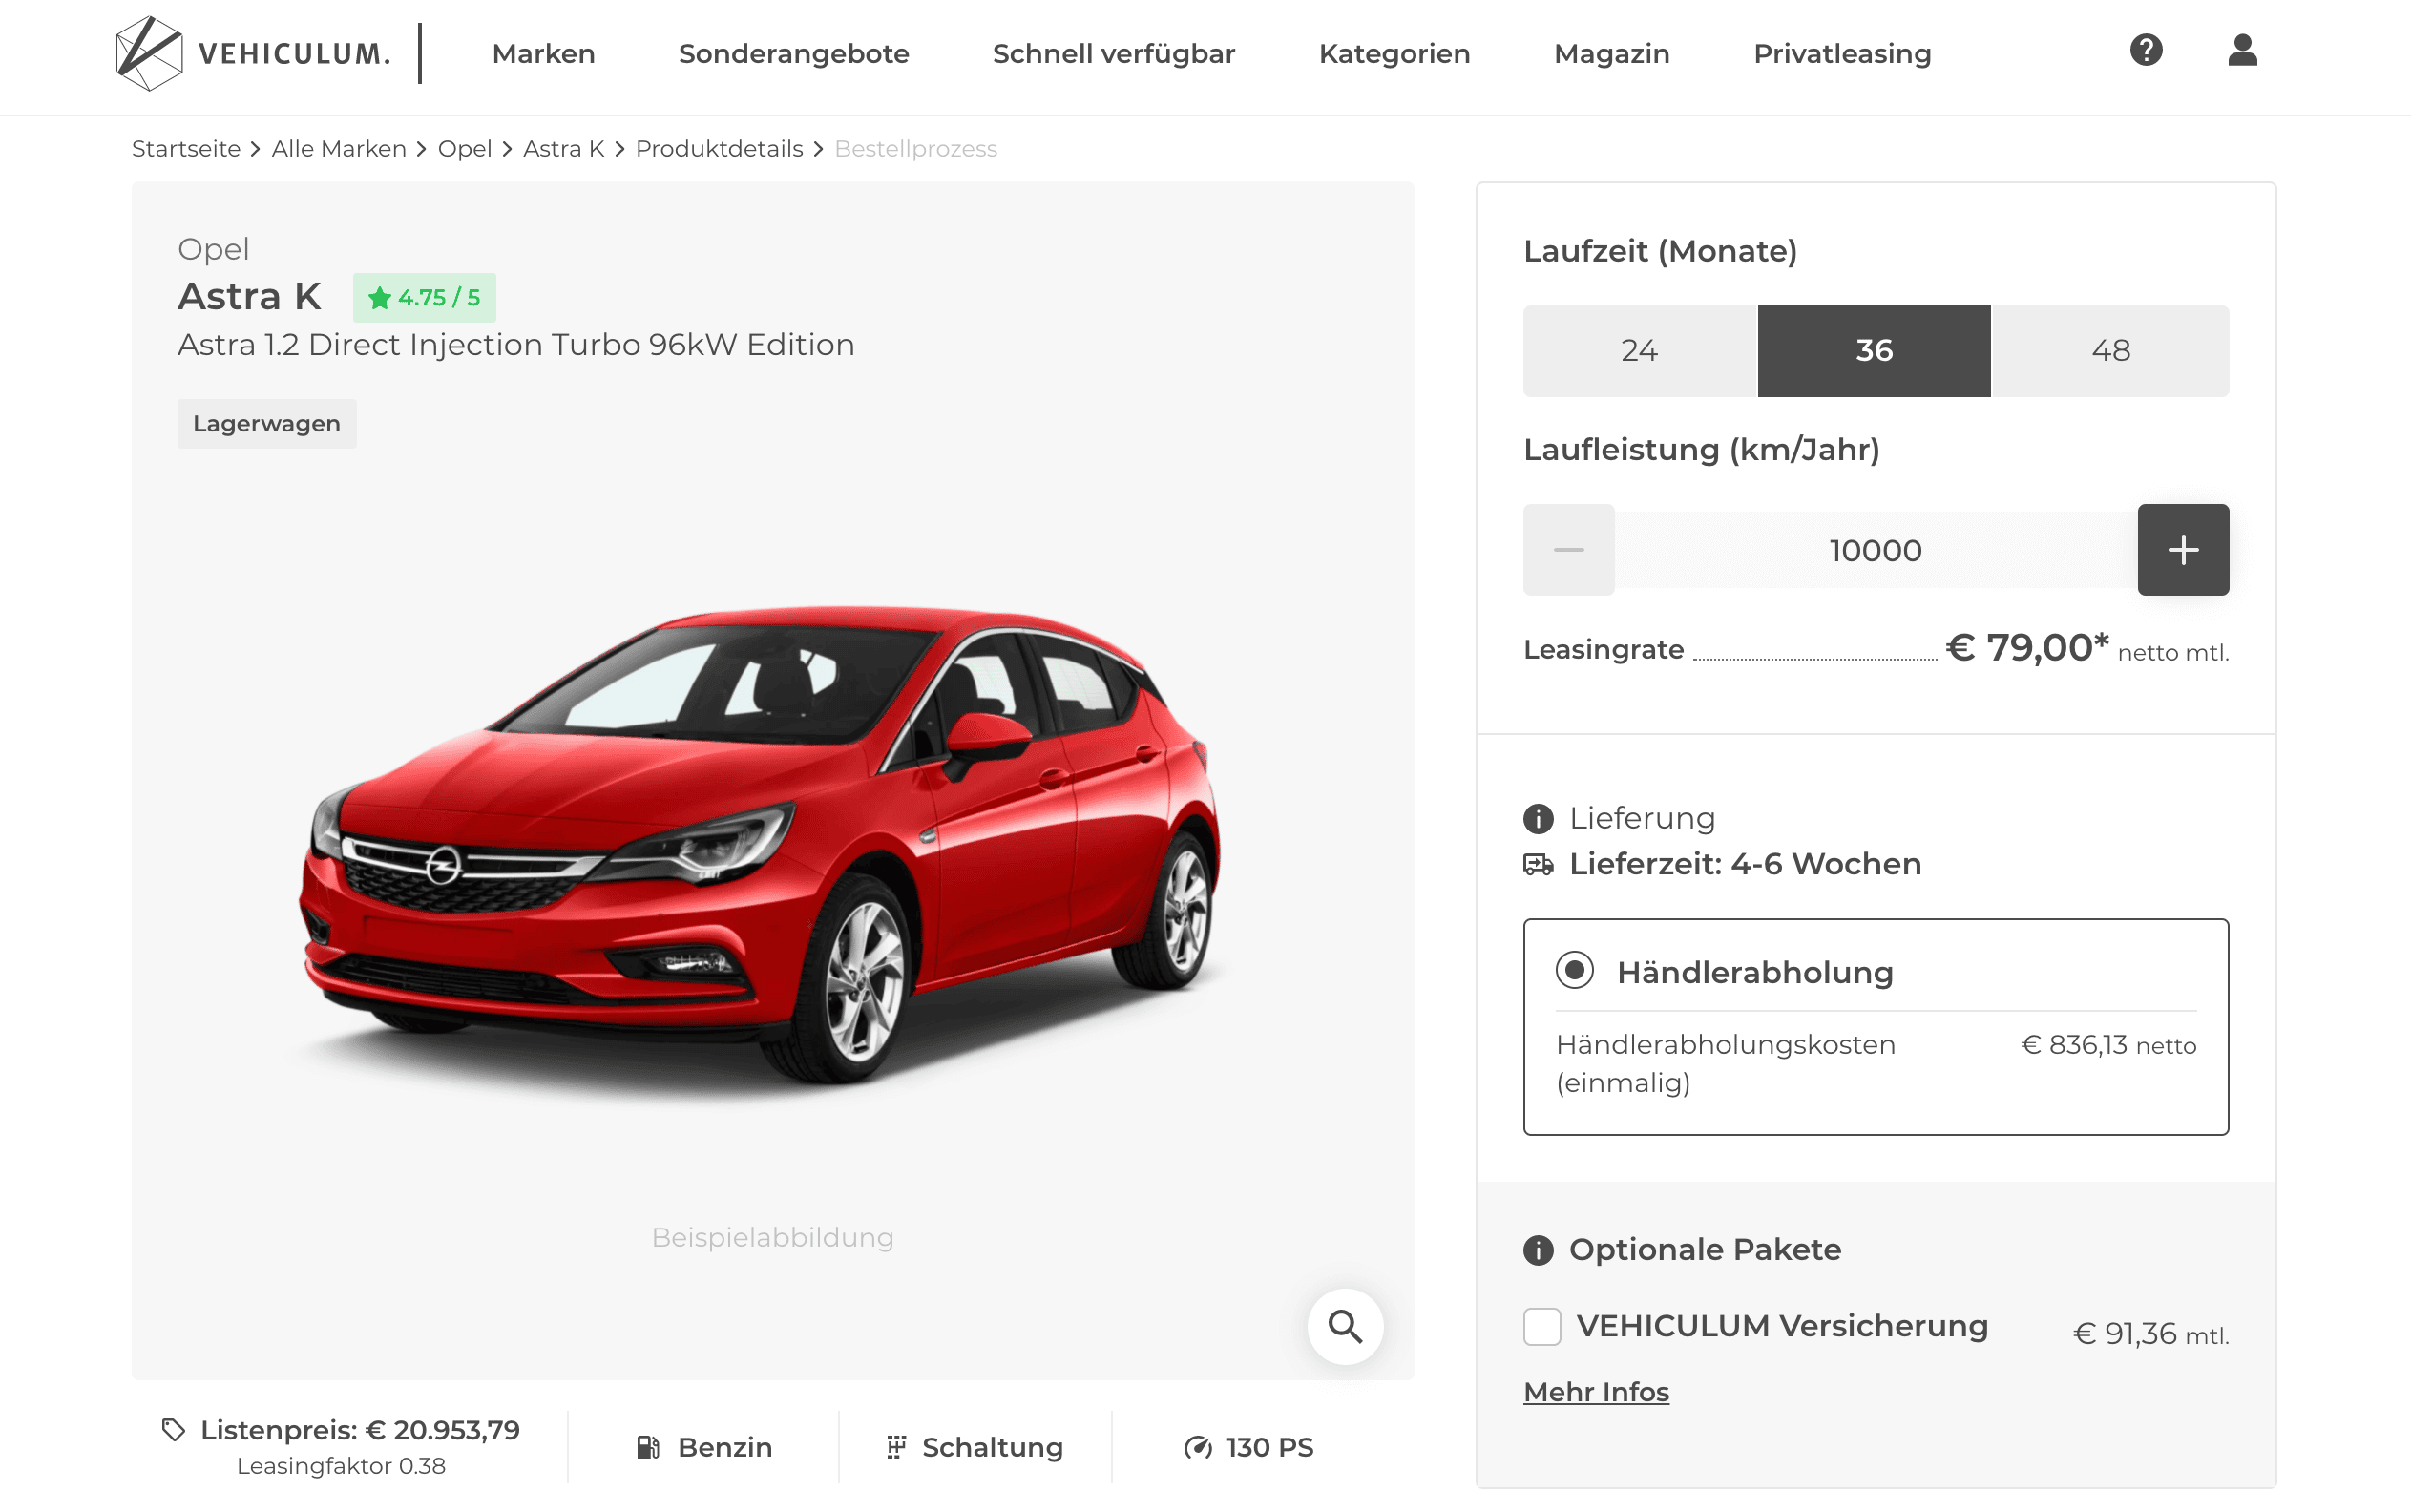Screen dimensions: 2411x1512
Task: Open the Mehr Infos link
Action: (x=1596, y=1392)
